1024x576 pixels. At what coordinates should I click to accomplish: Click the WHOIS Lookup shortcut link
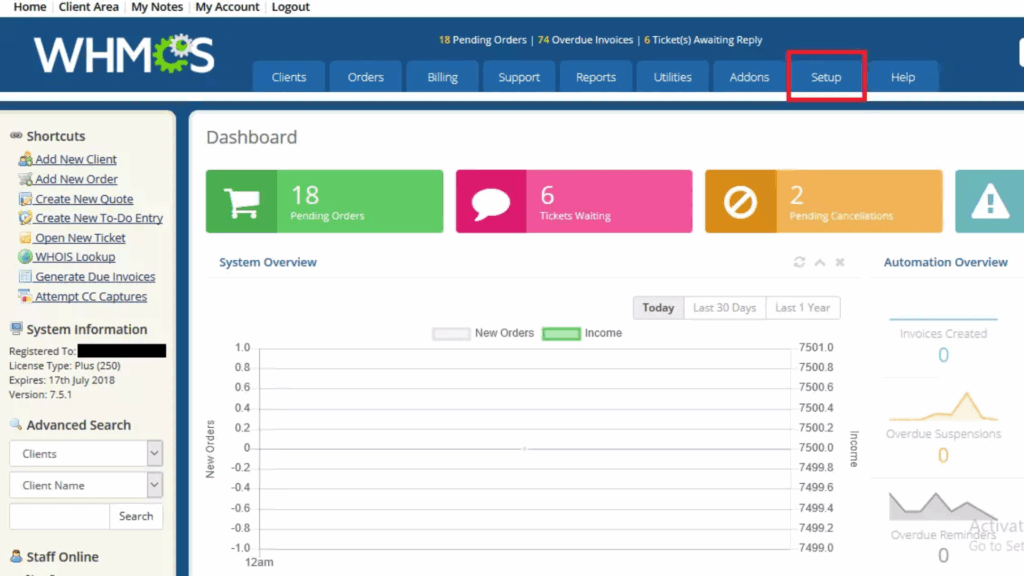(x=75, y=257)
